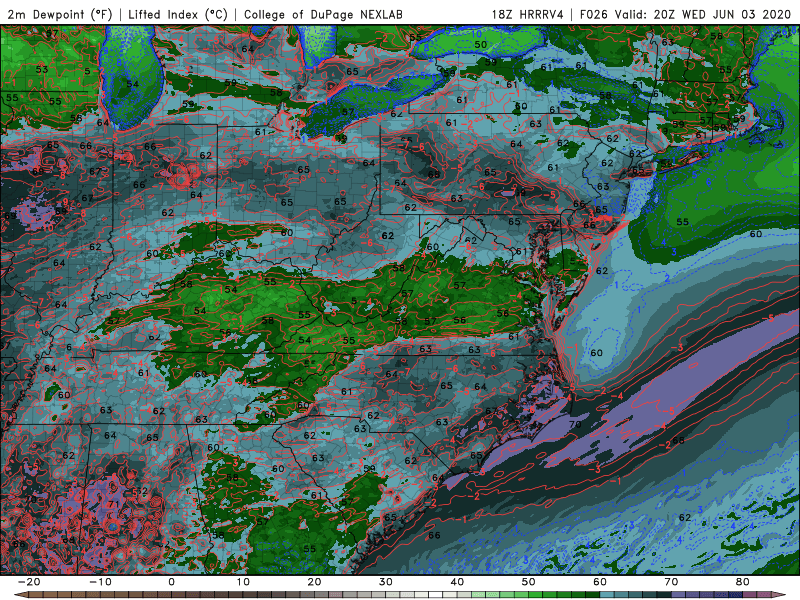Click the 'College of DuPage NEXLAB' label
The image size is (800, 600).
323,14
